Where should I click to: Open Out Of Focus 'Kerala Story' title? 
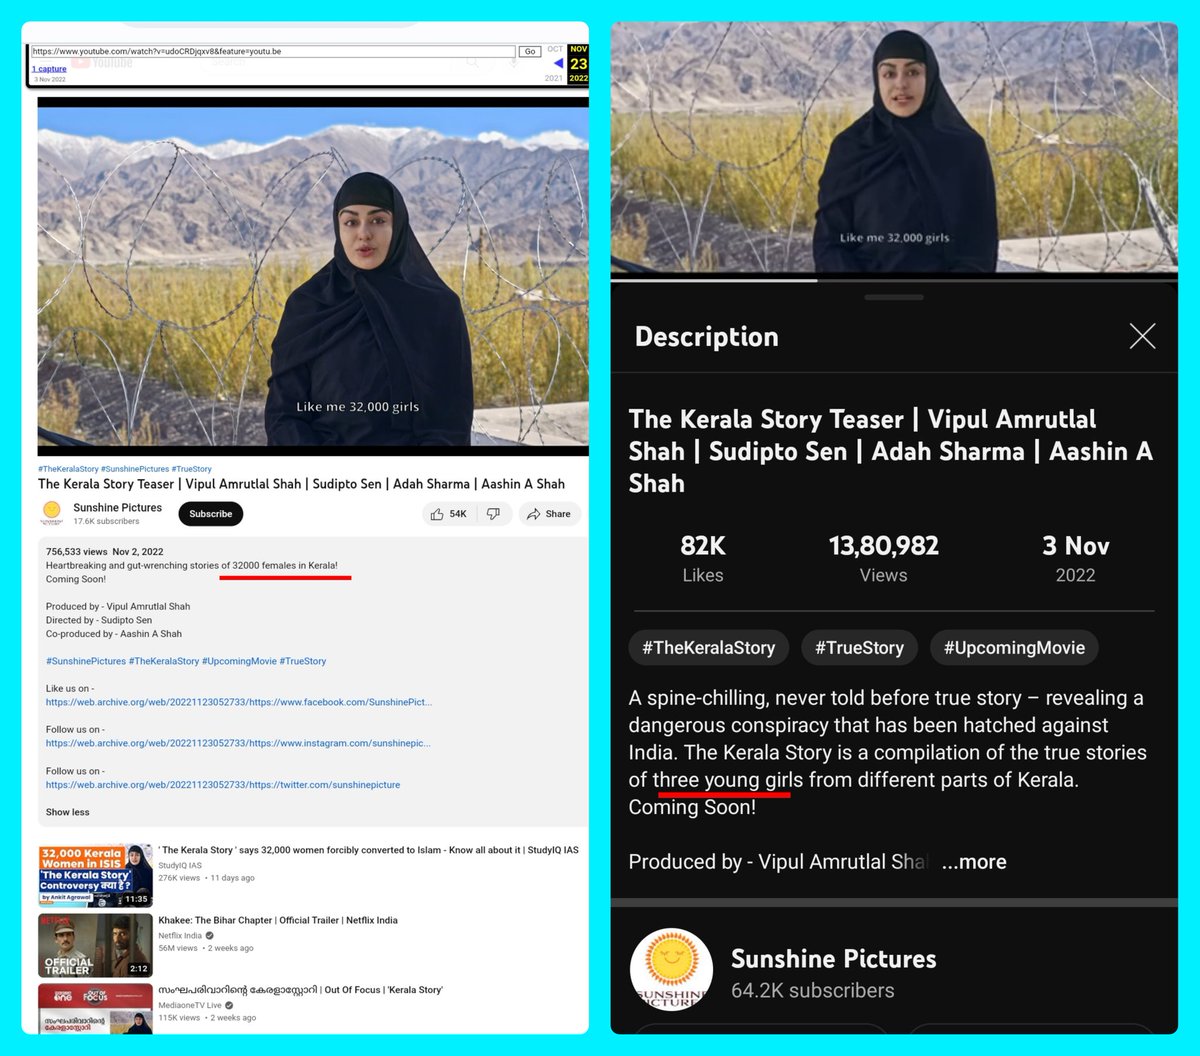point(300,990)
